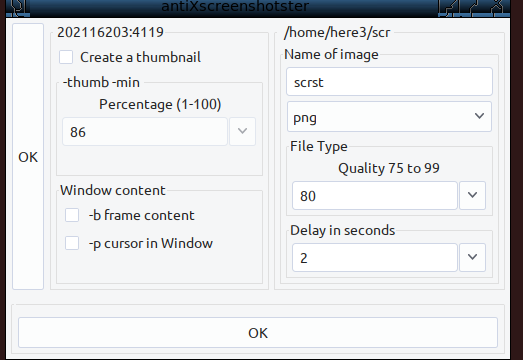Click the tall OK button on left side
Screen dimensions: 523x360
(x=28, y=156)
